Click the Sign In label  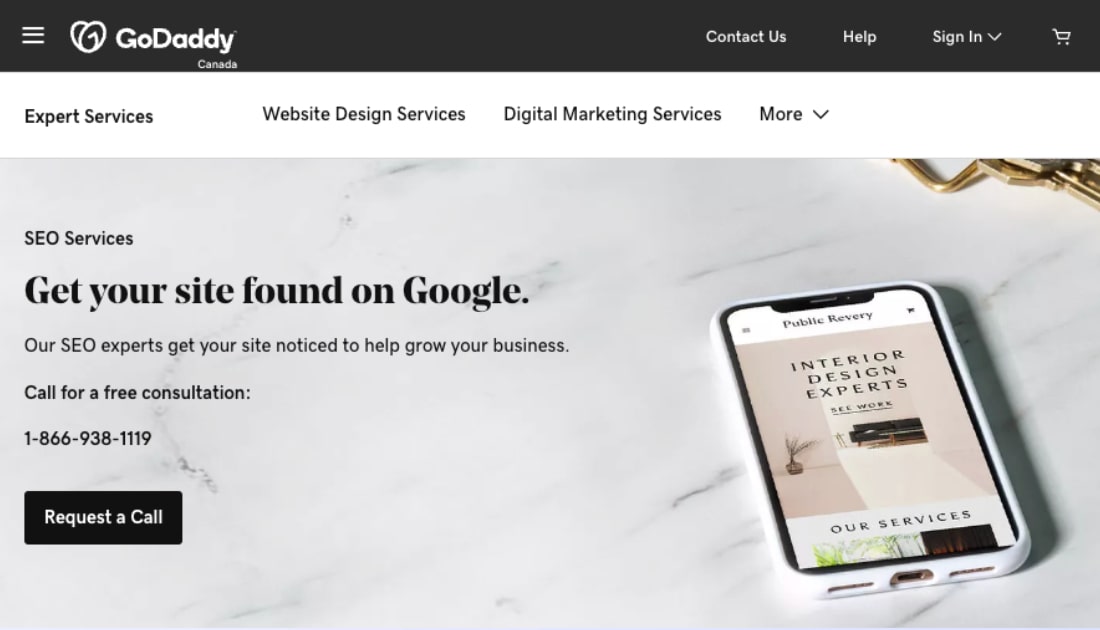pos(957,36)
